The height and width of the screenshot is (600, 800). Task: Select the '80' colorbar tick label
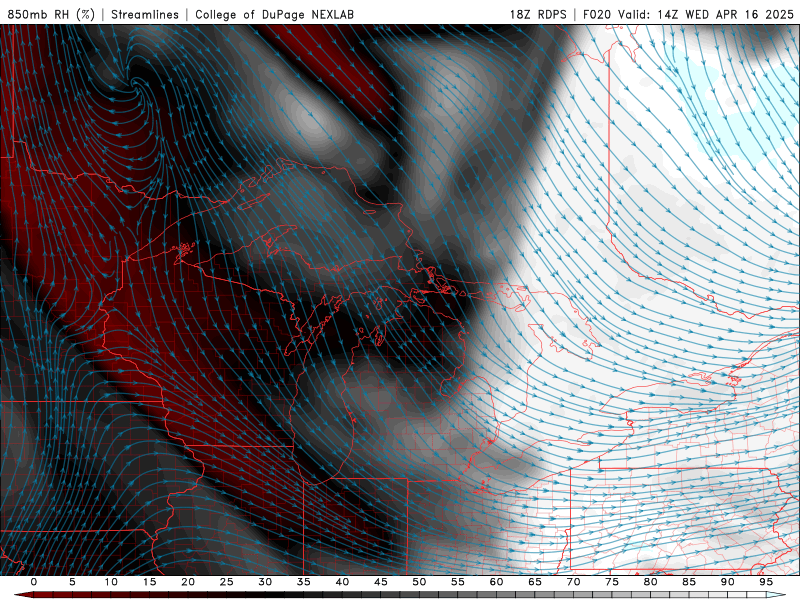pos(650,582)
